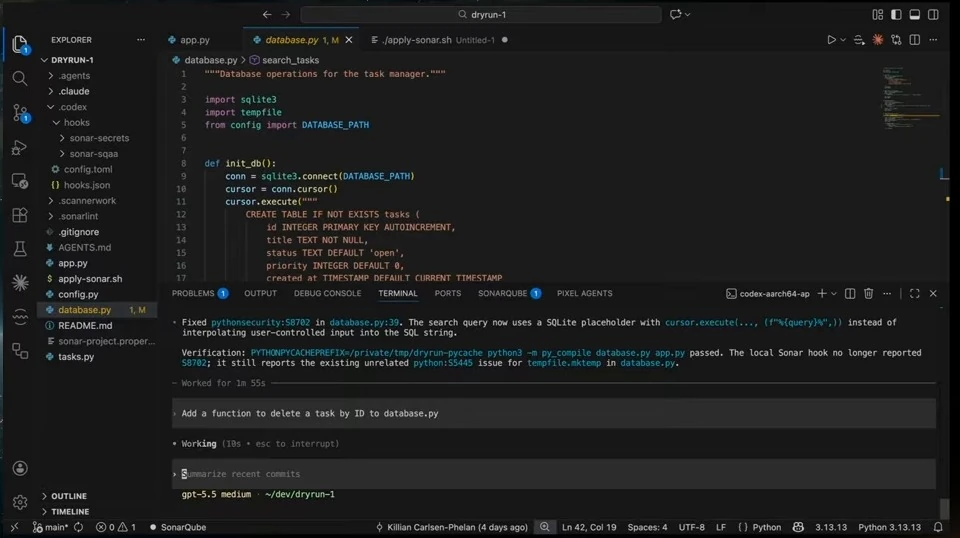Open the Explorer view in activity bar
The image size is (960, 538).
20,44
